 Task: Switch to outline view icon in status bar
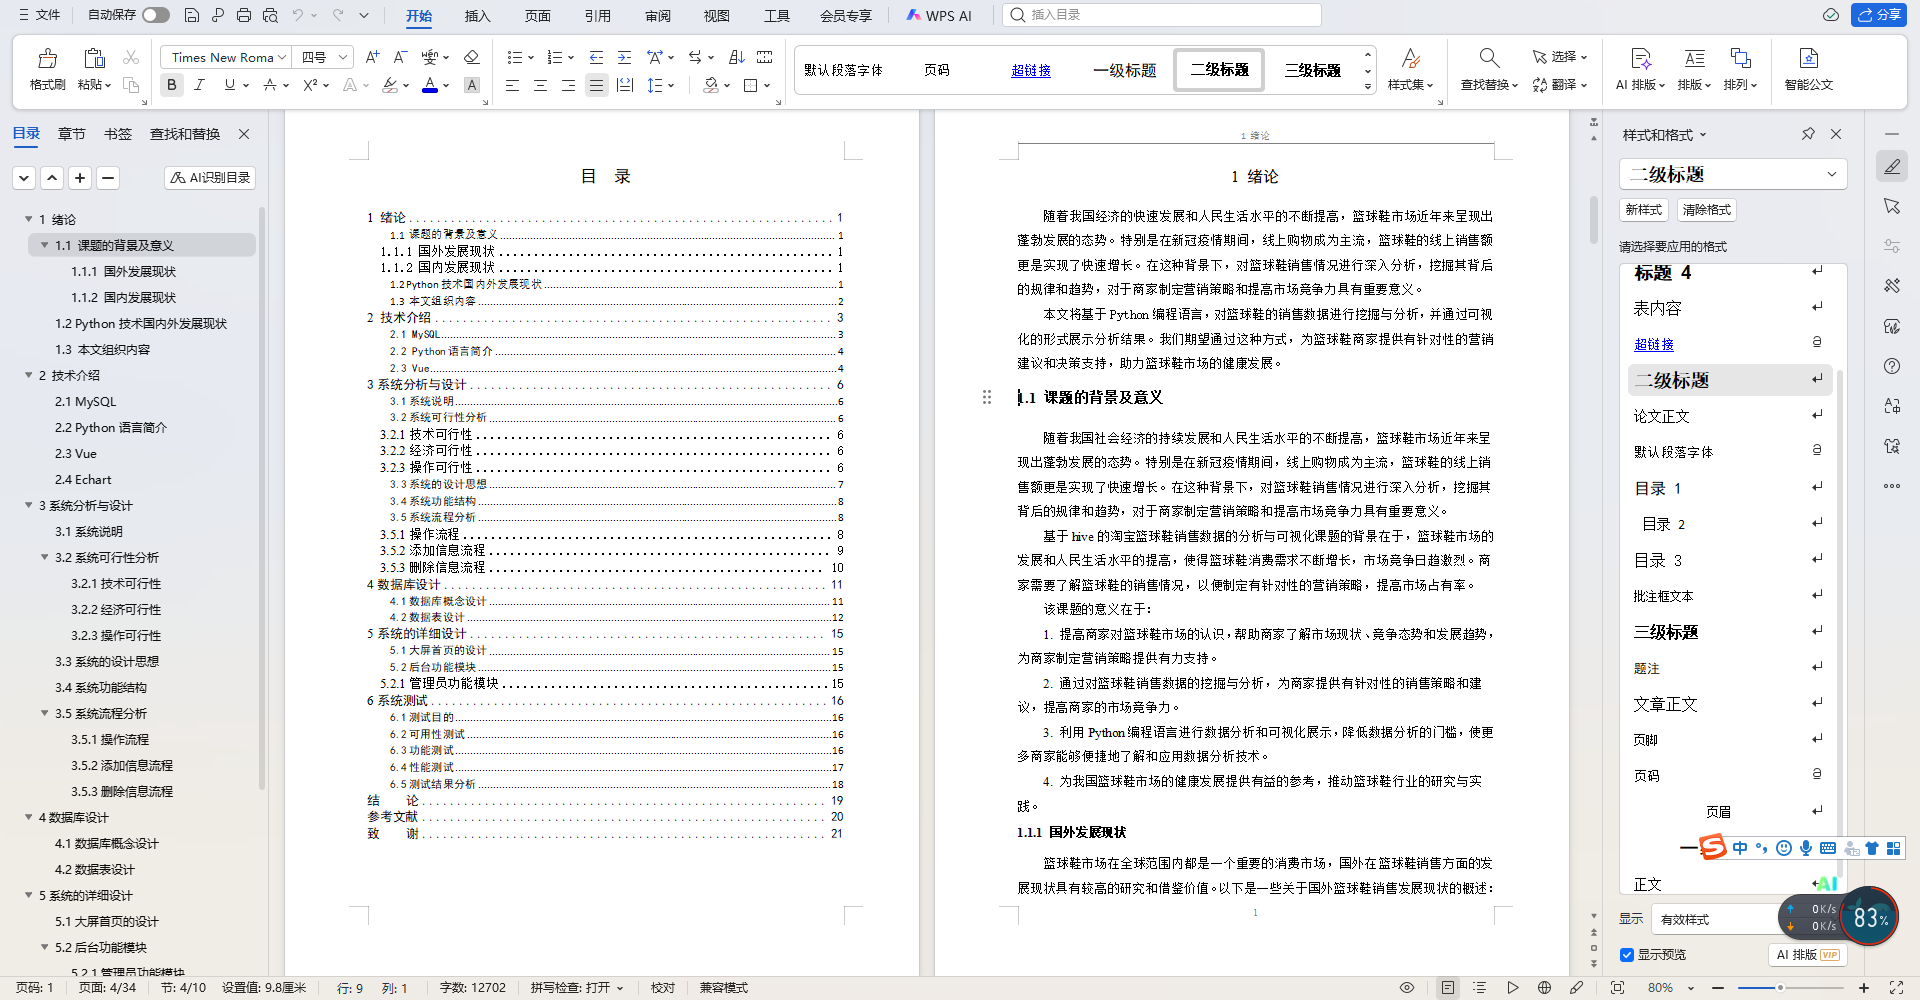(1480, 988)
